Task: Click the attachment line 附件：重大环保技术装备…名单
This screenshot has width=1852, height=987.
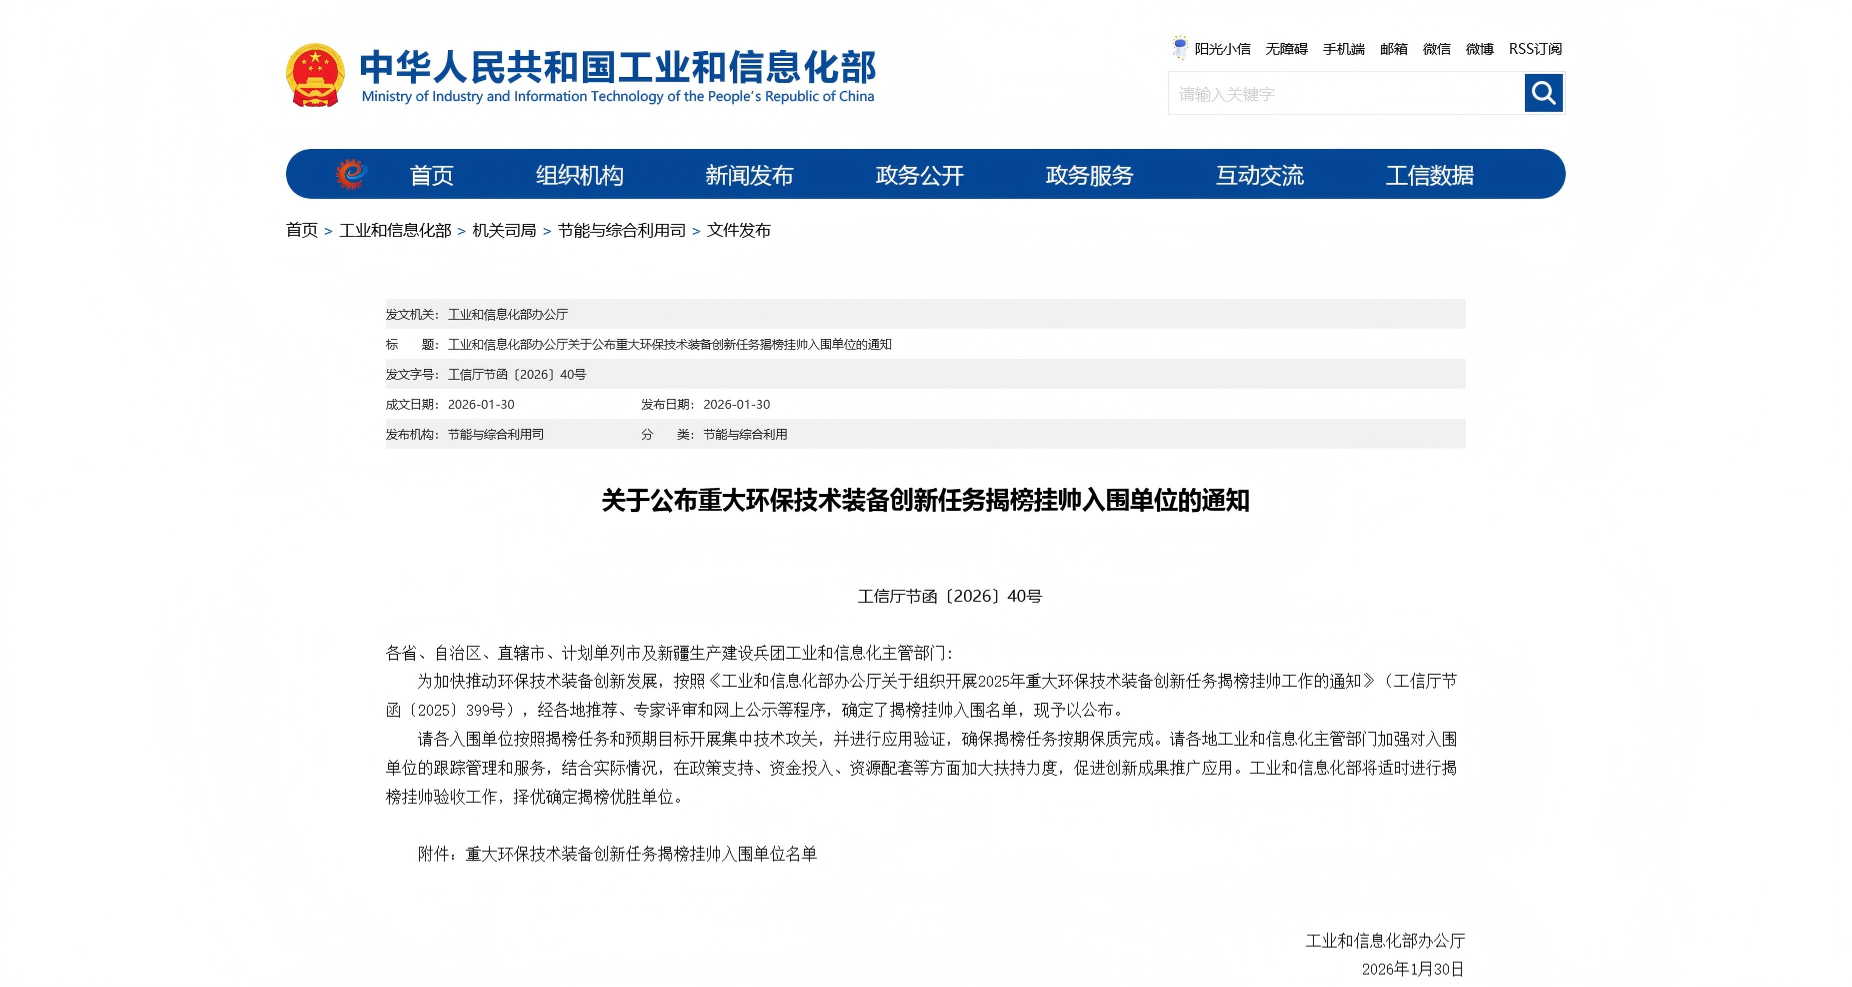Action: 617,854
